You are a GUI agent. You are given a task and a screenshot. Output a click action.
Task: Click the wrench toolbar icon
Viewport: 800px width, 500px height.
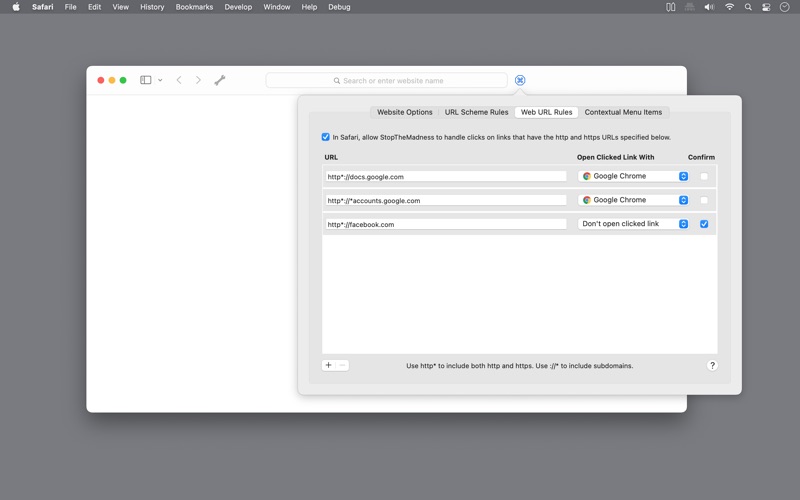220,80
